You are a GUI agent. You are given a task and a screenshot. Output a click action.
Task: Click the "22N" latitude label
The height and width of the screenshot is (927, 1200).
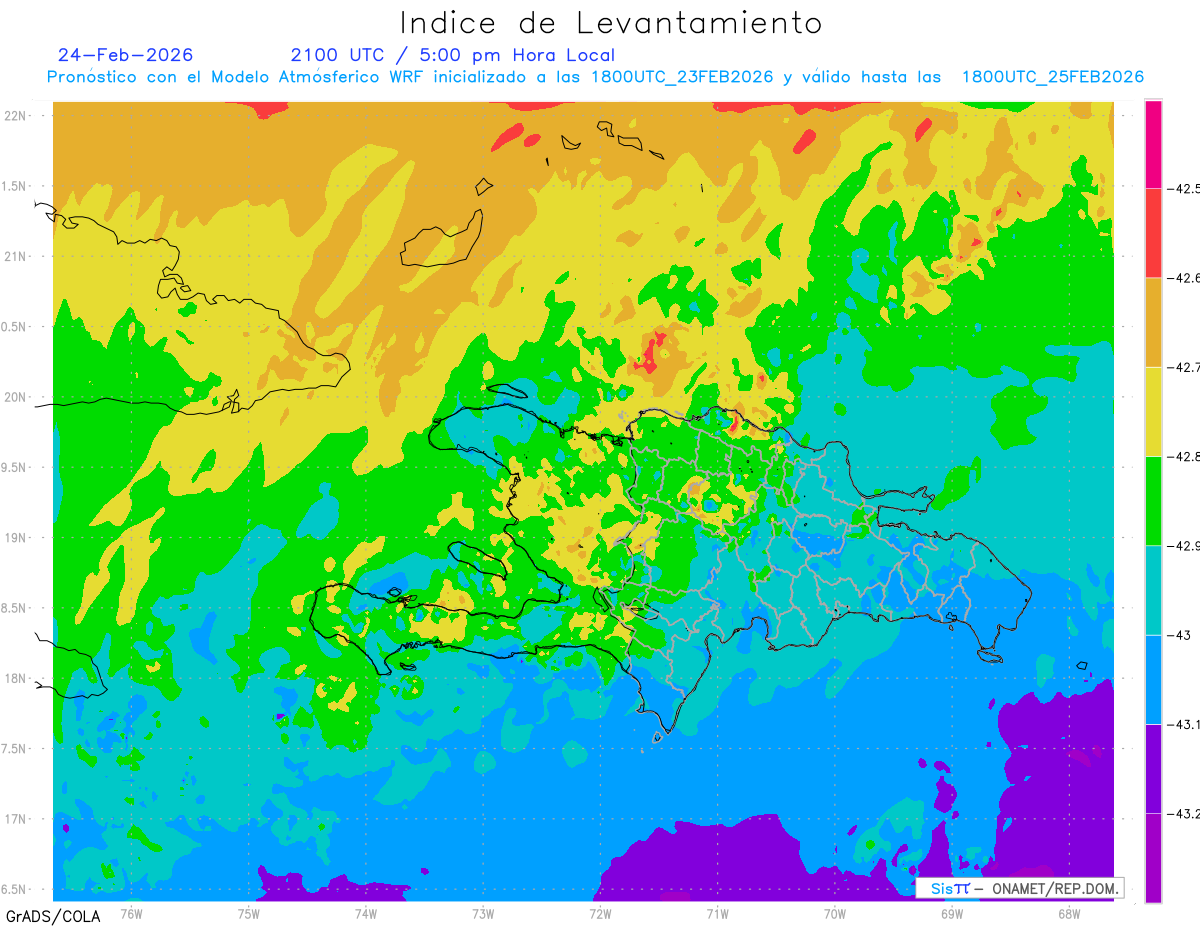17,116
